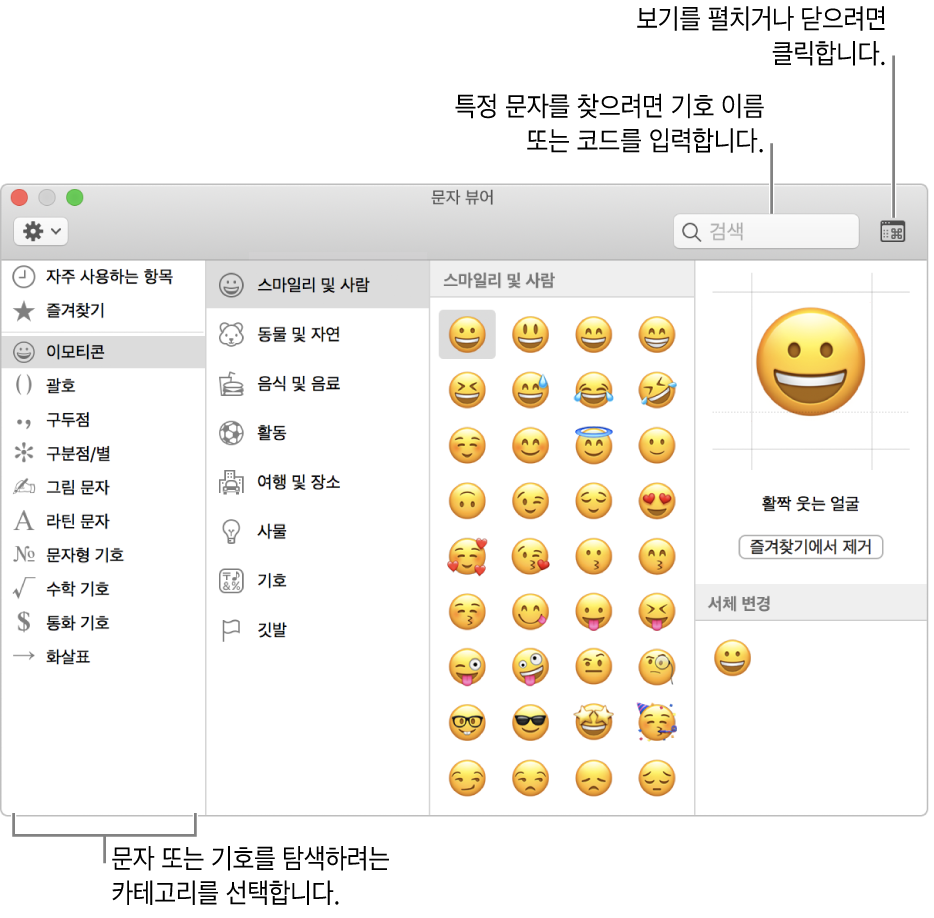Screen dimensions: 934x918
Task: Open 기호 subcategory
Action: (x=317, y=580)
